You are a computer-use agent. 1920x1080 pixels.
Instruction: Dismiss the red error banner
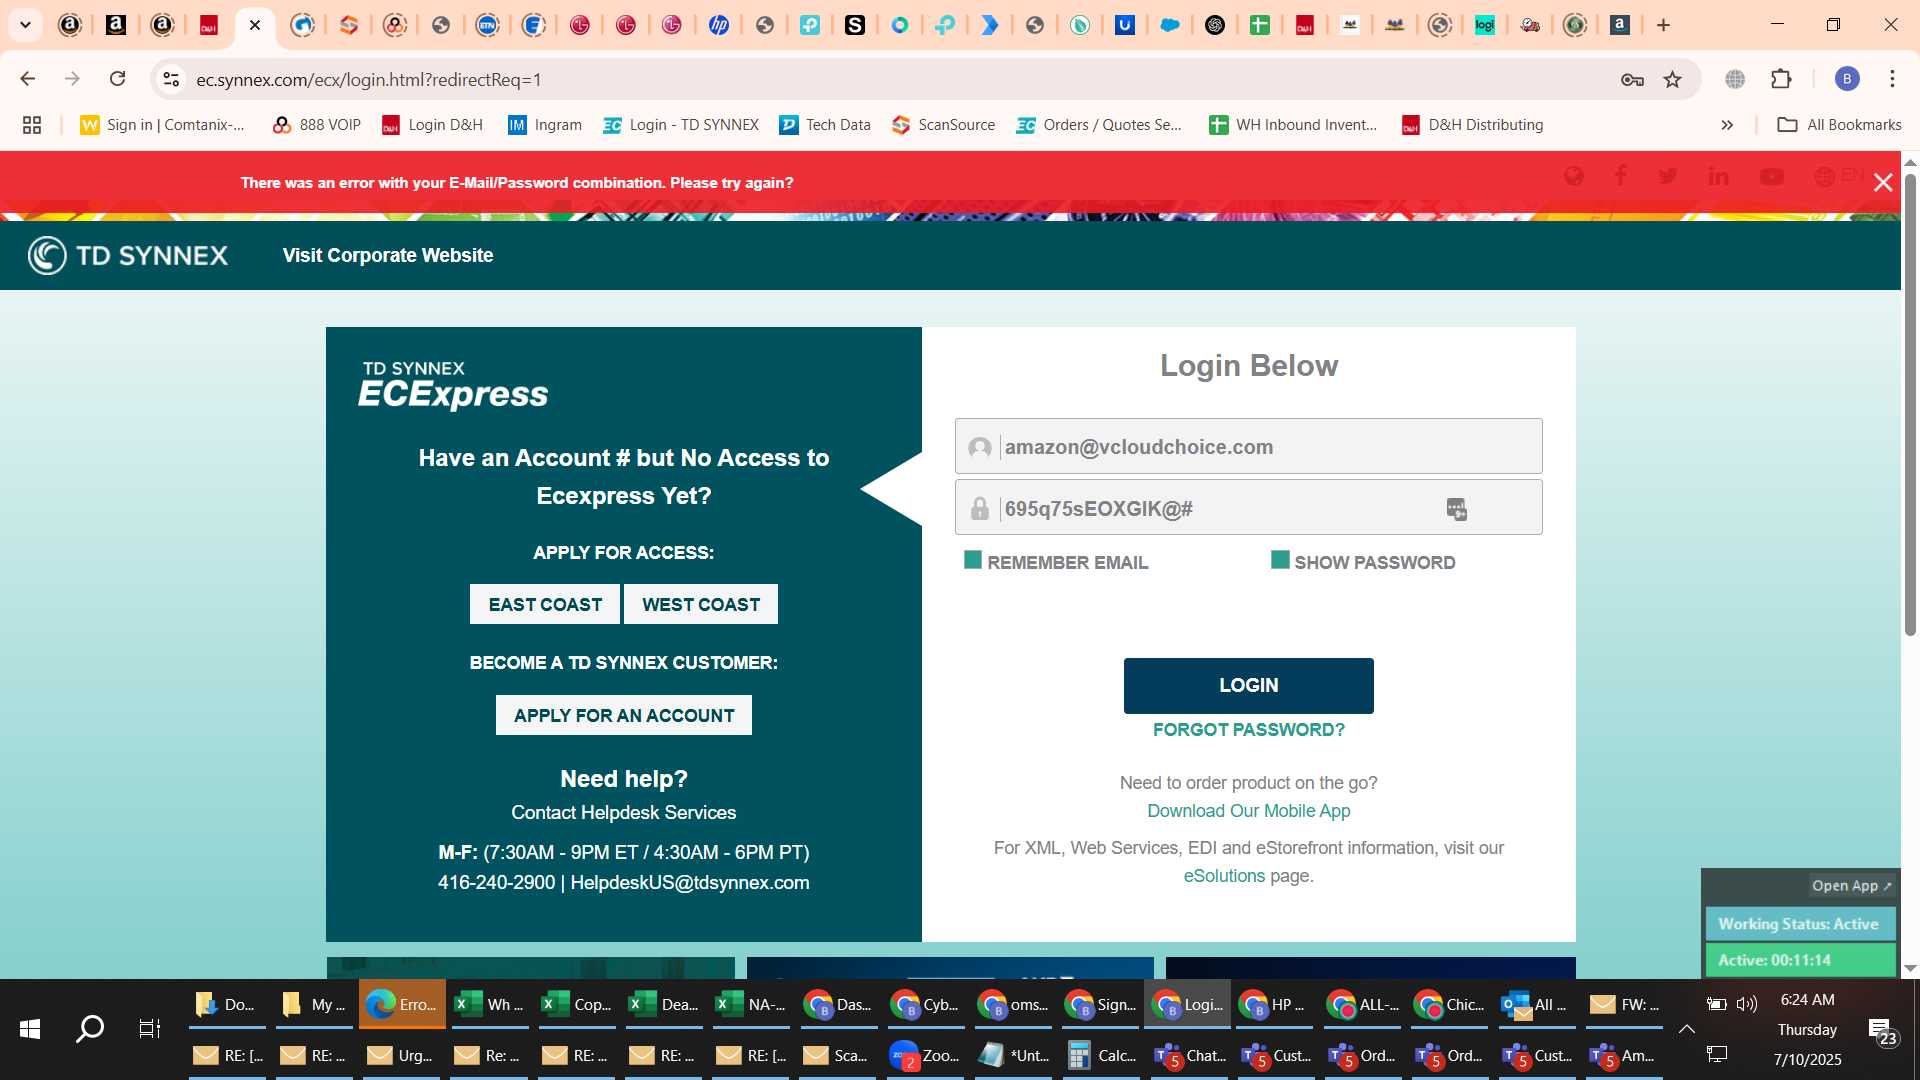[1883, 182]
